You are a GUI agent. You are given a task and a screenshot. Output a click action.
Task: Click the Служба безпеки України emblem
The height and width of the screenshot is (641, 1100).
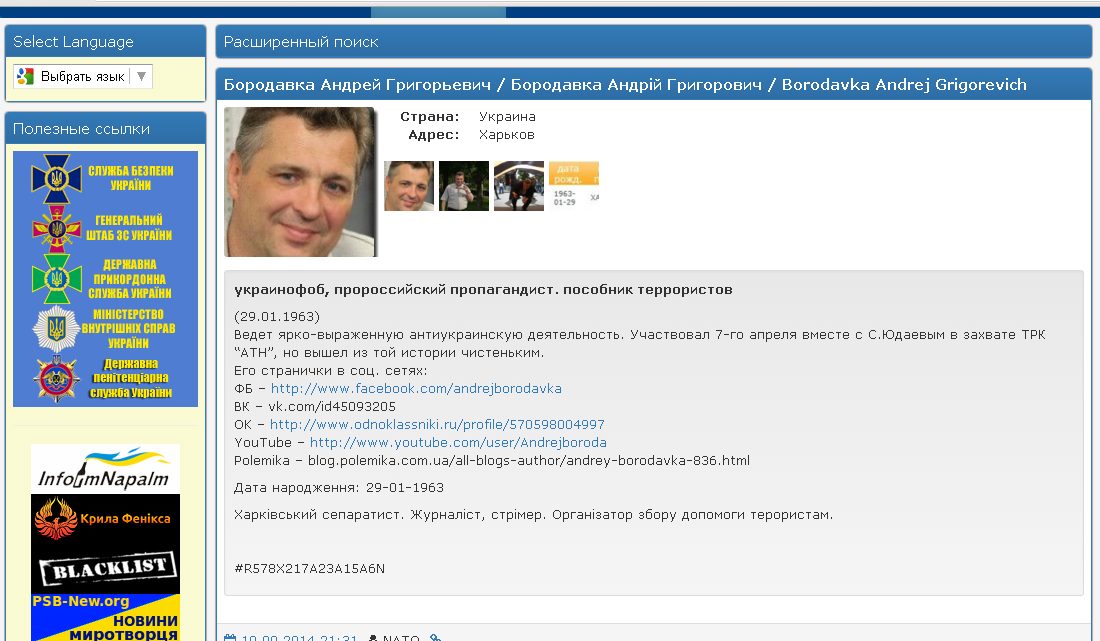pyautogui.click(x=56, y=178)
